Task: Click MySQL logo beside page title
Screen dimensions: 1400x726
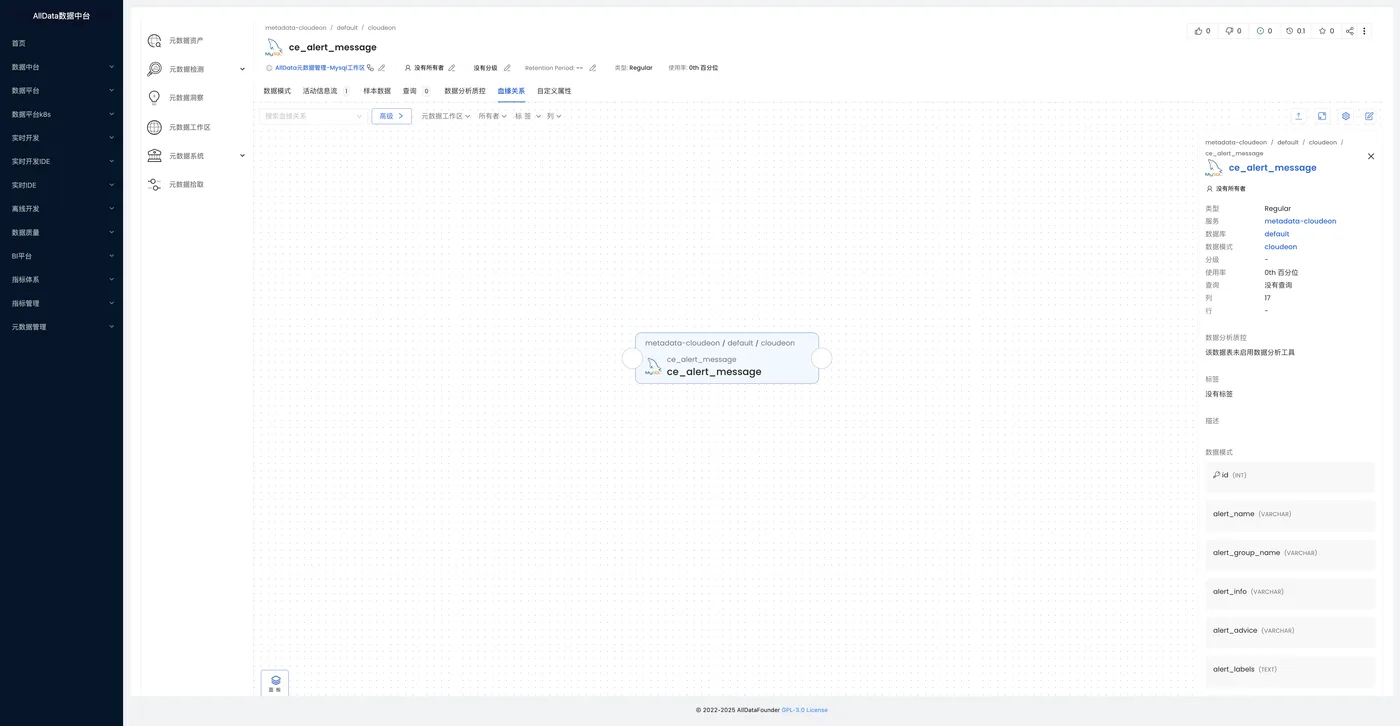Action: 273,47
